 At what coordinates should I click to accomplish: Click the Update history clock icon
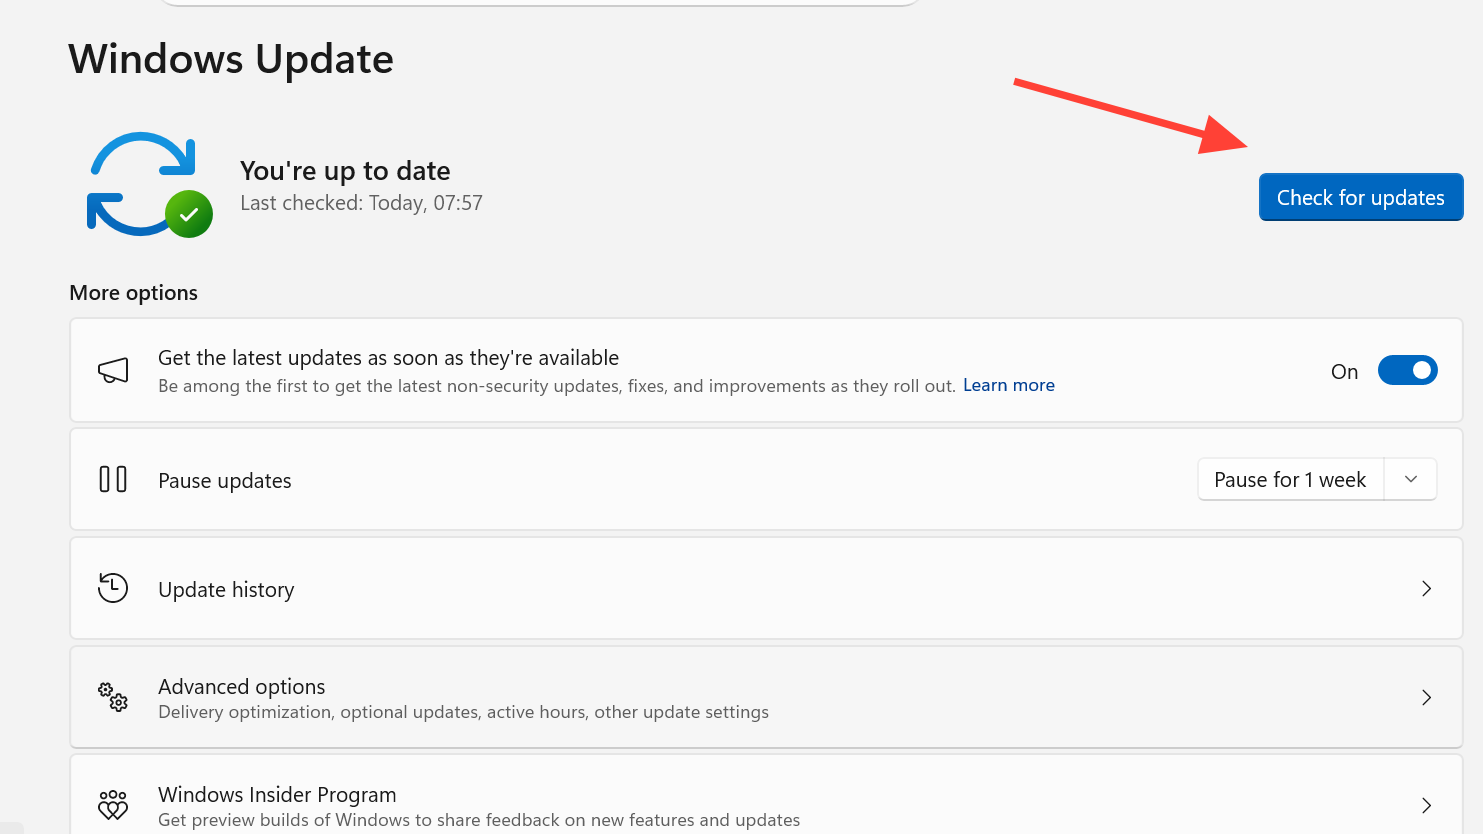113,588
